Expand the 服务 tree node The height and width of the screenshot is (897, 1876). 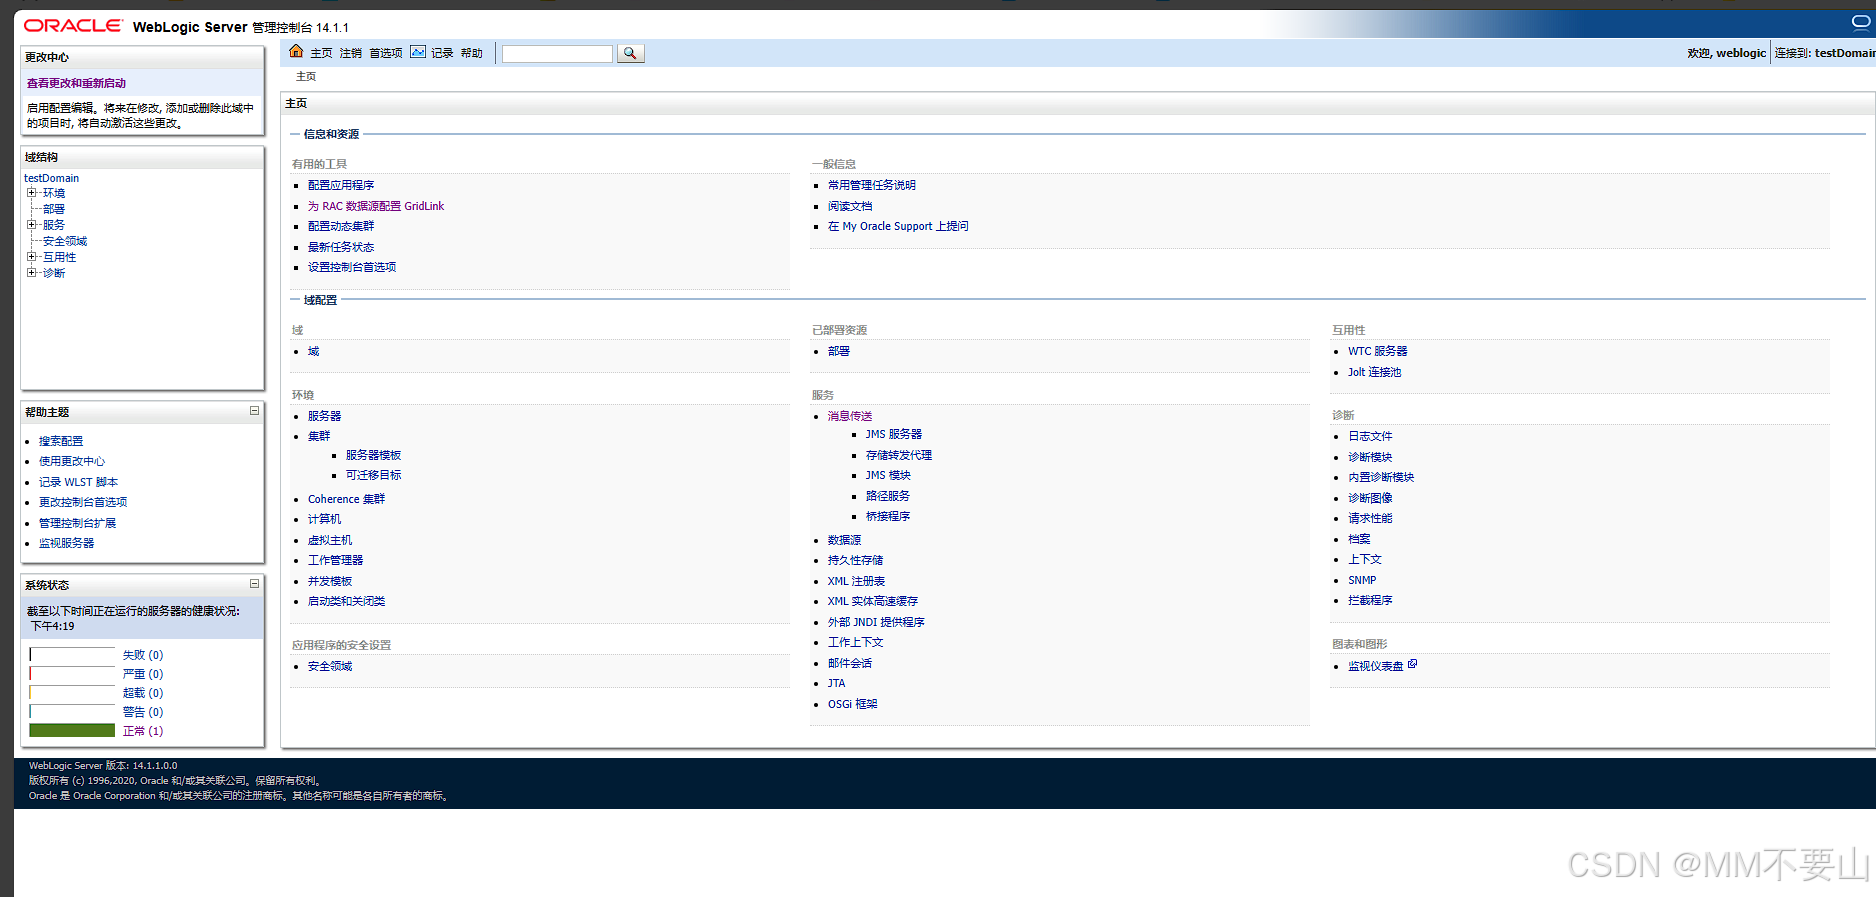[31, 225]
